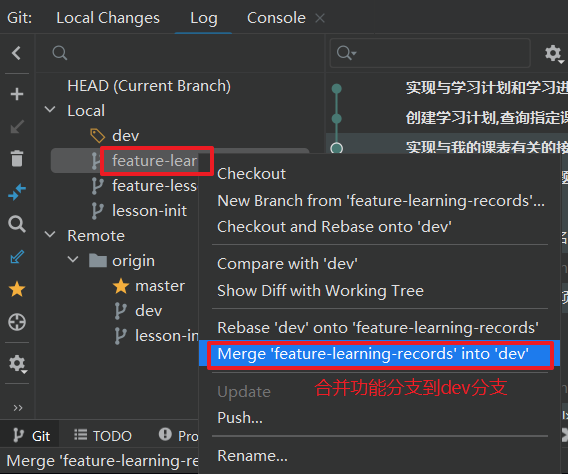Click the origin folder icon
The height and width of the screenshot is (474, 568).
point(98,260)
